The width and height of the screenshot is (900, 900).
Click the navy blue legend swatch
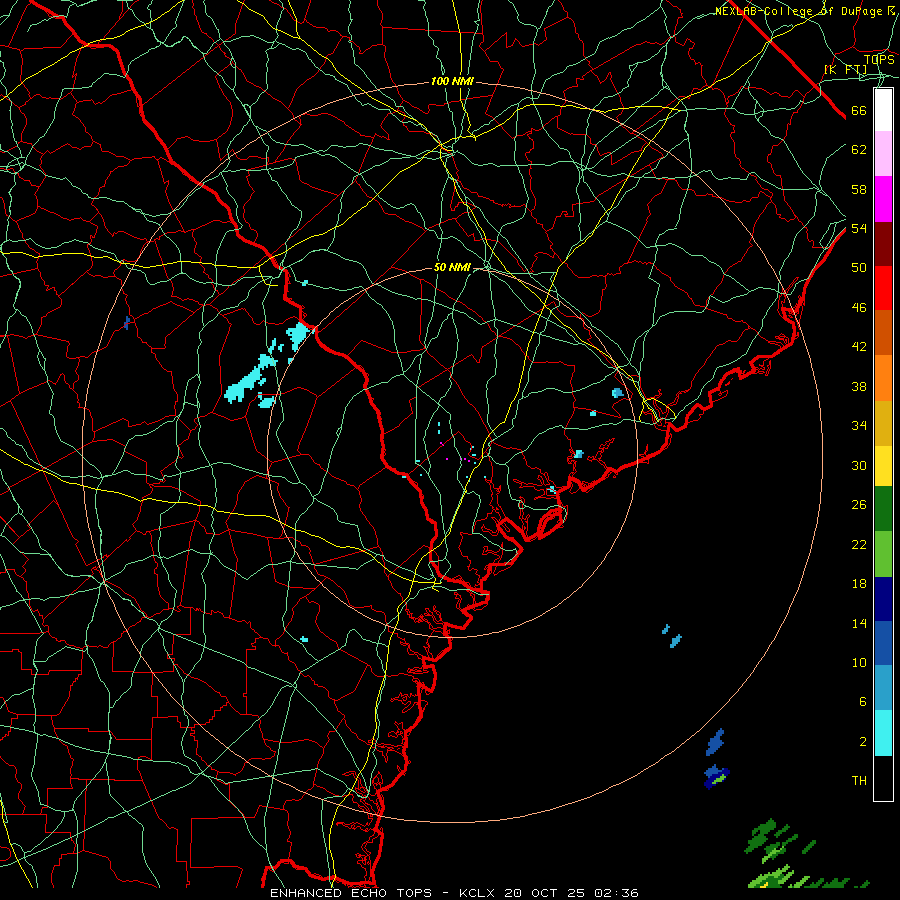(883, 599)
